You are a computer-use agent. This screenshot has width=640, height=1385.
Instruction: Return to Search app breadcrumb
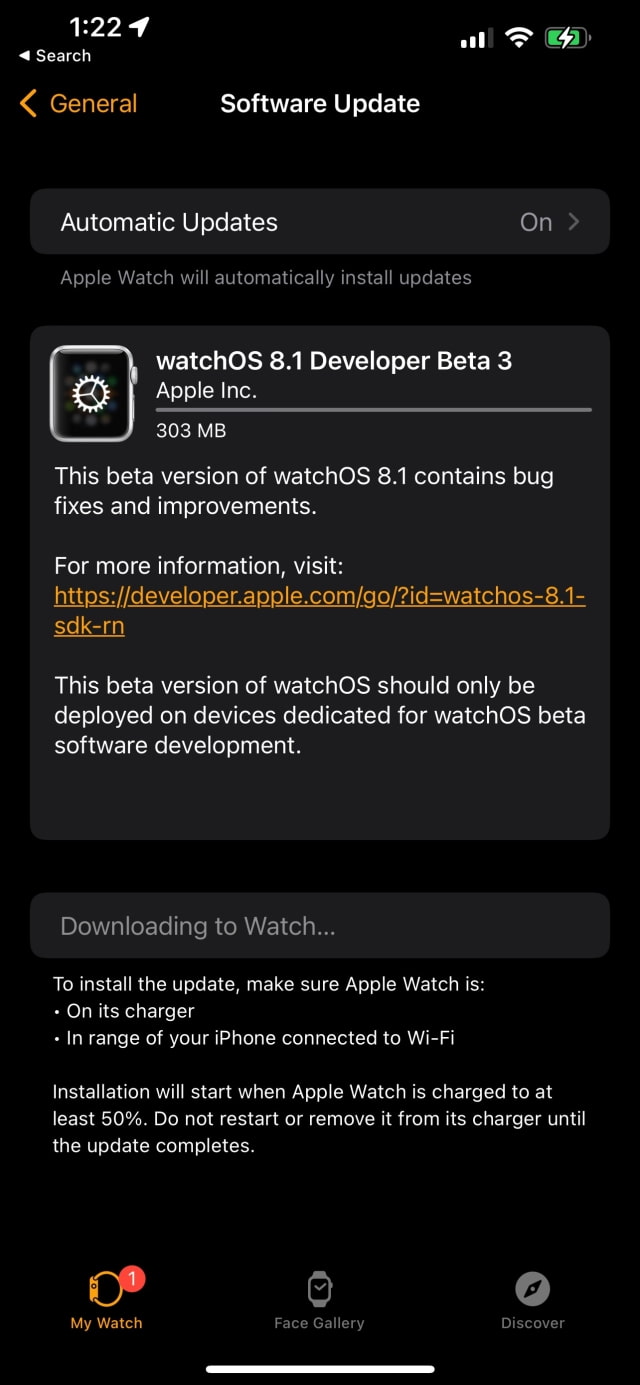pos(55,56)
